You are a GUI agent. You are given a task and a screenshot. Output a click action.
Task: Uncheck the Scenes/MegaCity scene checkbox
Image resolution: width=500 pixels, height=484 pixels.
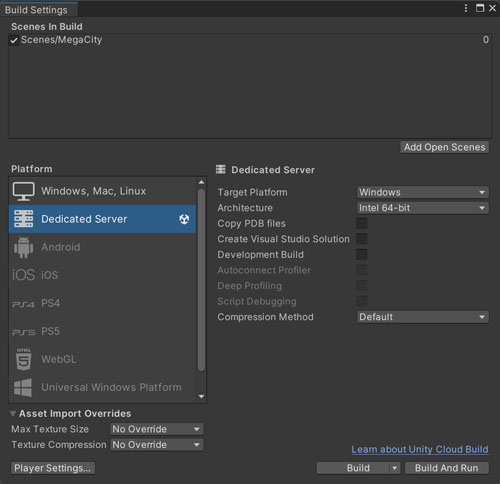(x=14, y=40)
